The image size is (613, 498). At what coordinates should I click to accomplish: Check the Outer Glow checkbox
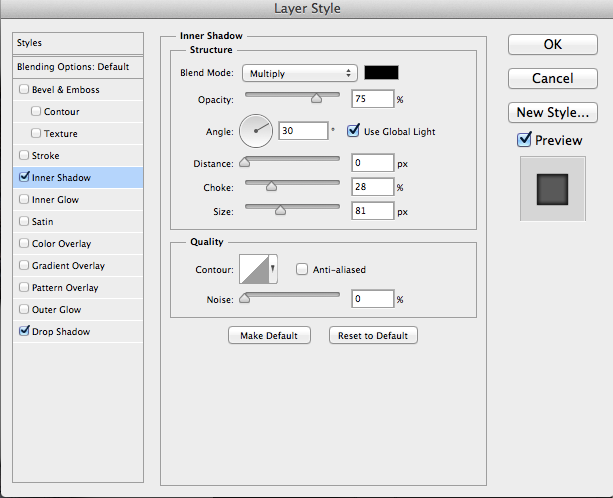pyautogui.click(x=24, y=309)
